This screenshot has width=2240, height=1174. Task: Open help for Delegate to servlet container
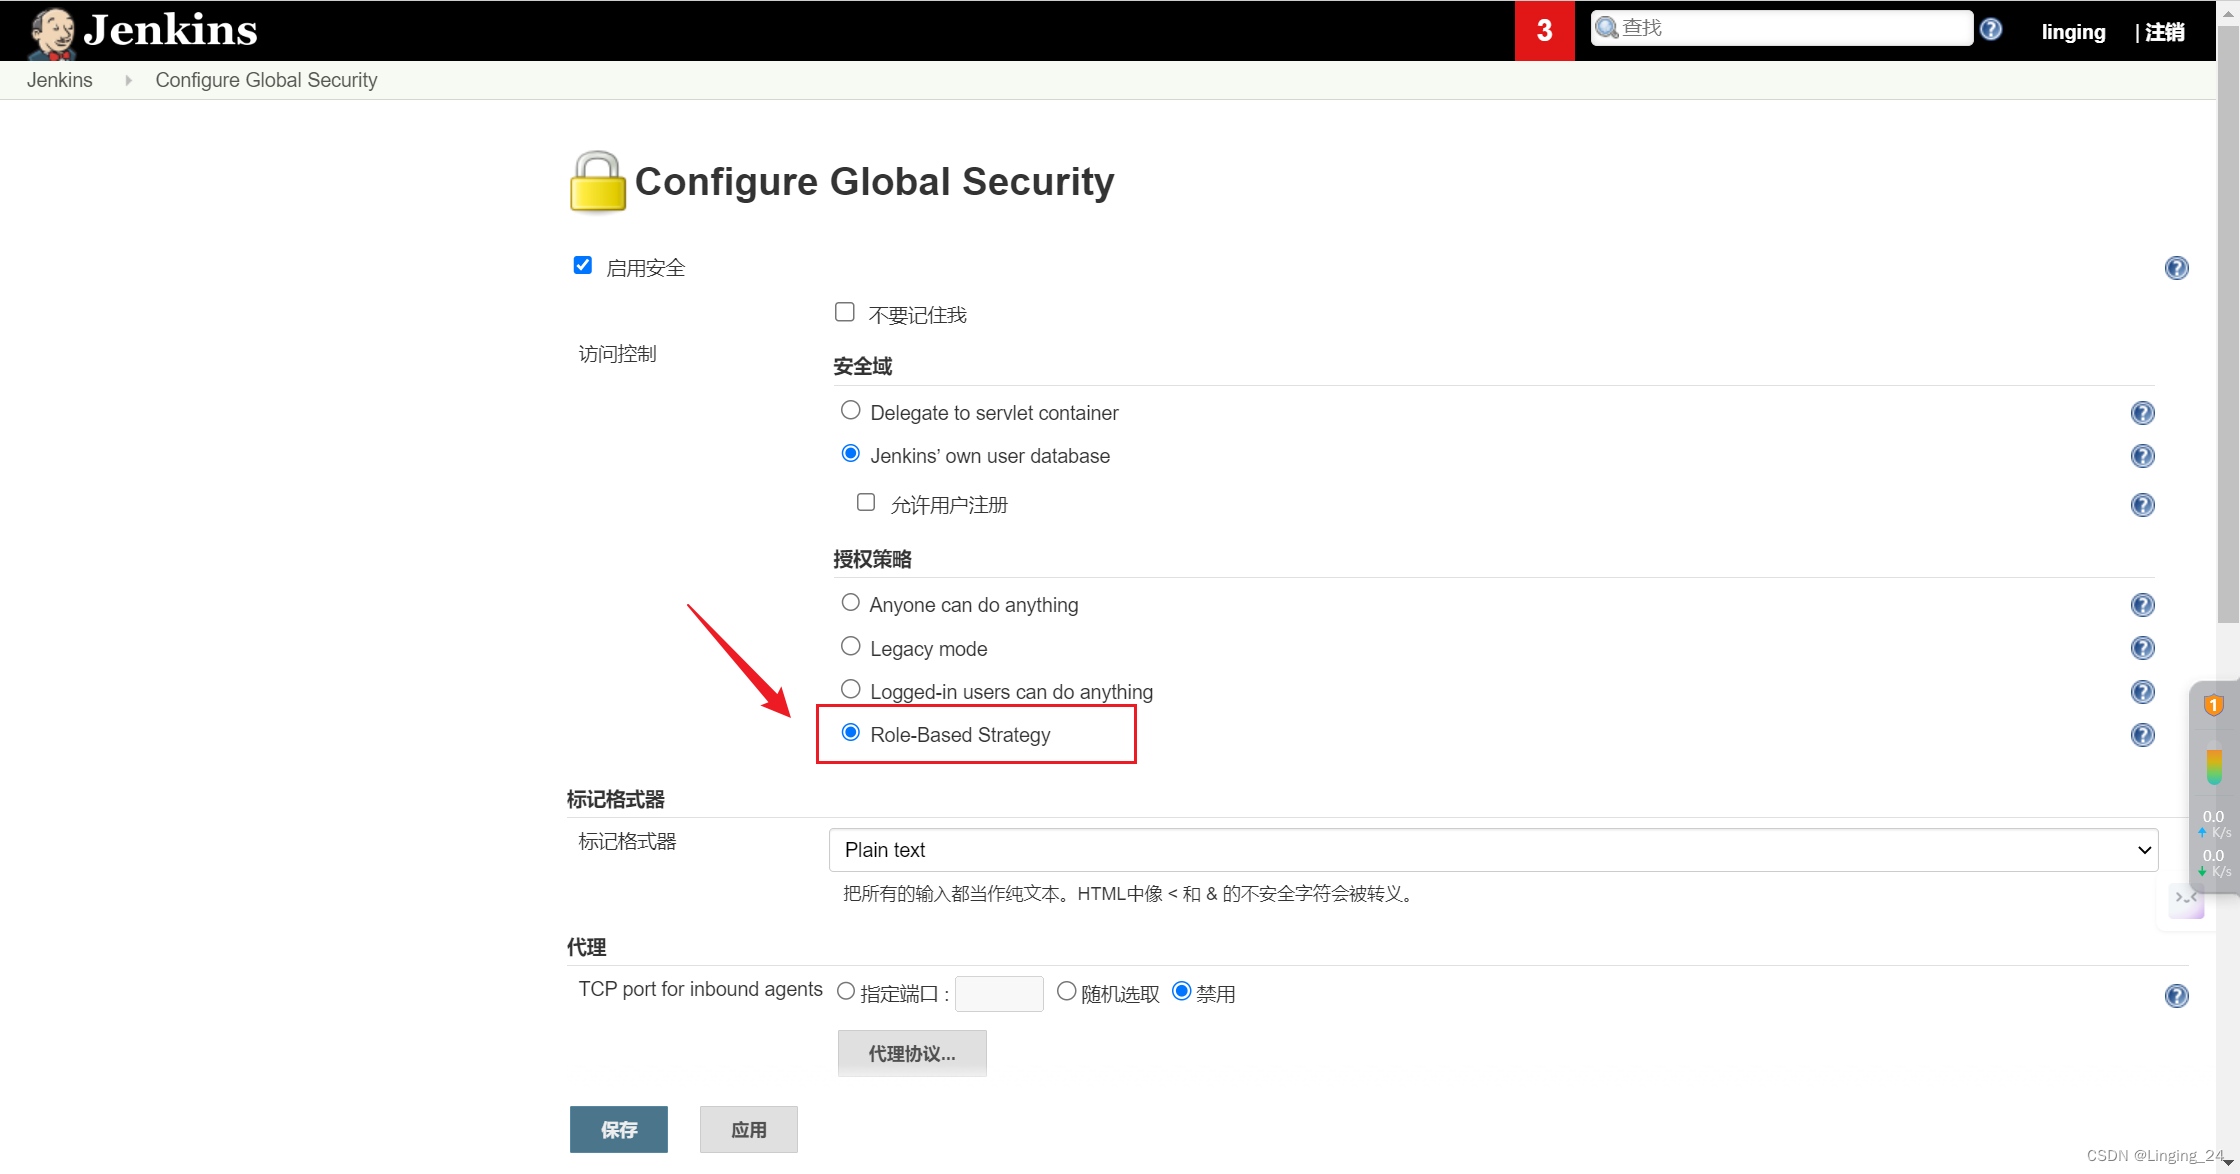point(2142,413)
